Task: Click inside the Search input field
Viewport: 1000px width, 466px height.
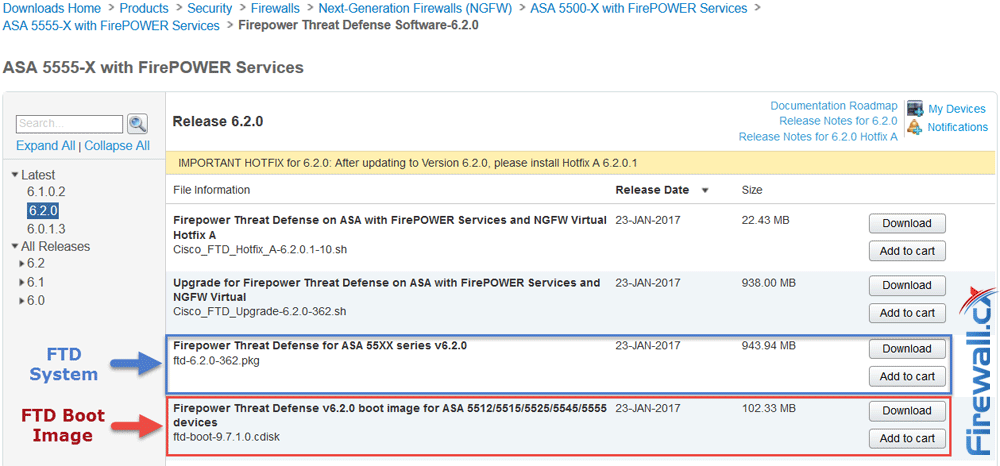Action: pos(70,123)
